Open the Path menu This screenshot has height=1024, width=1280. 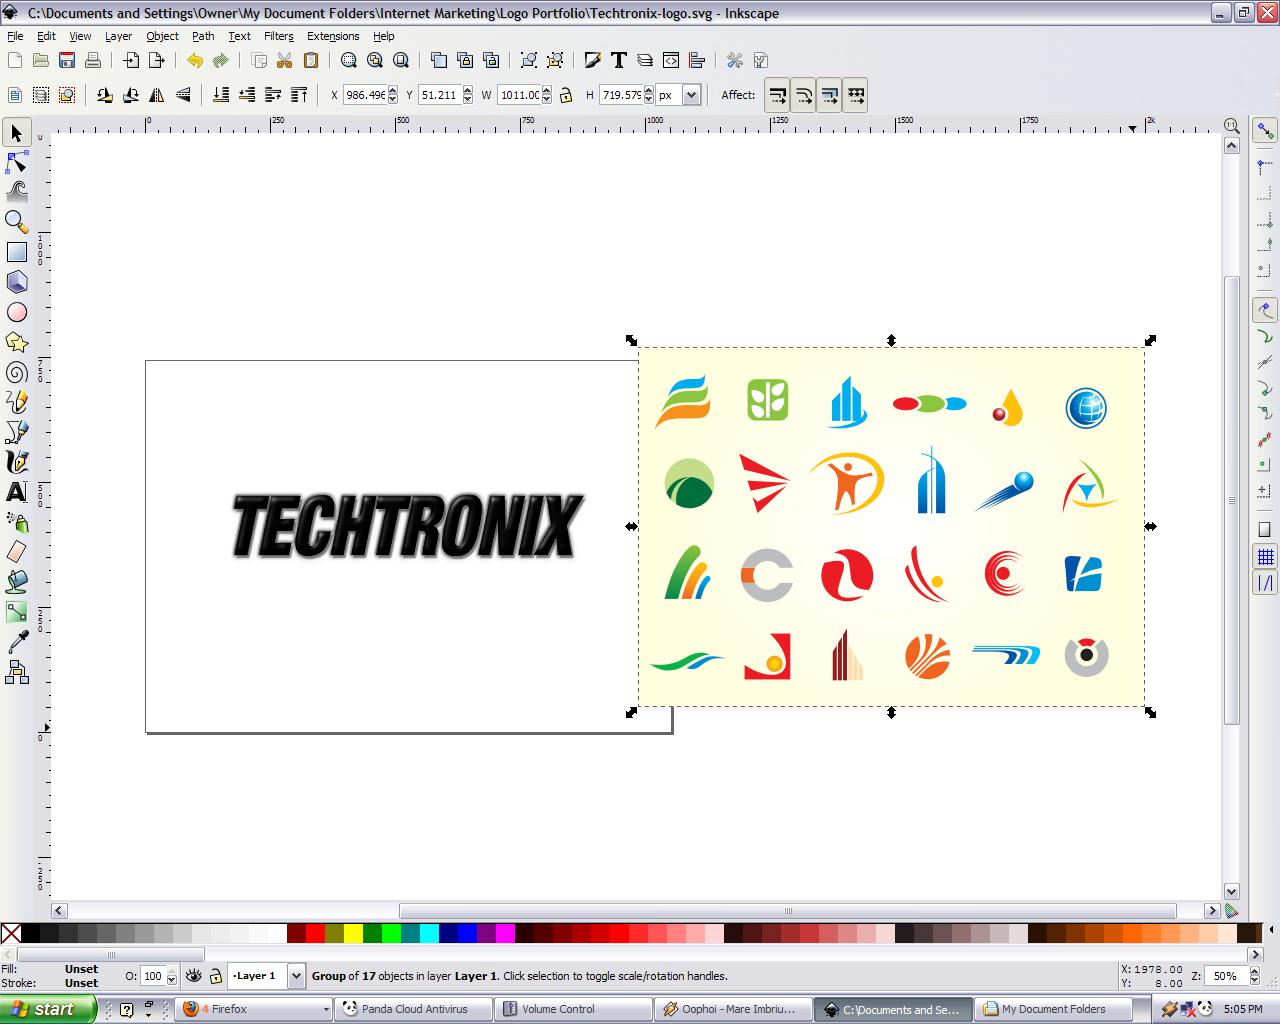pos(202,36)
